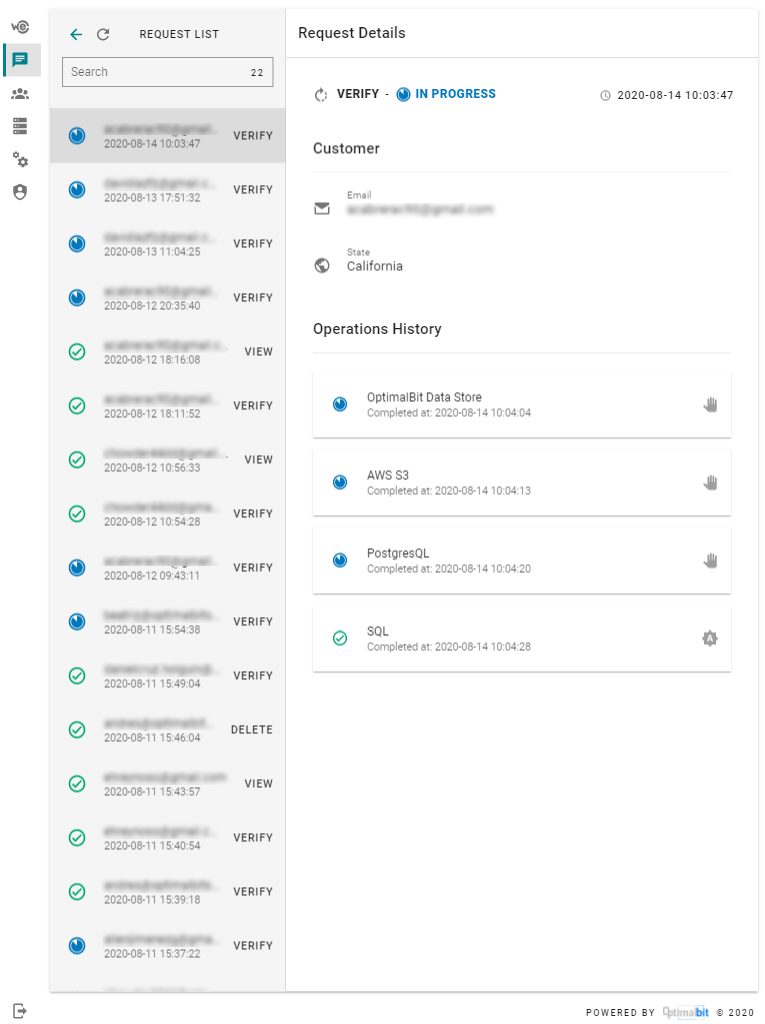Select request dated 2020-08-12 09:43:11

point(167,568)
